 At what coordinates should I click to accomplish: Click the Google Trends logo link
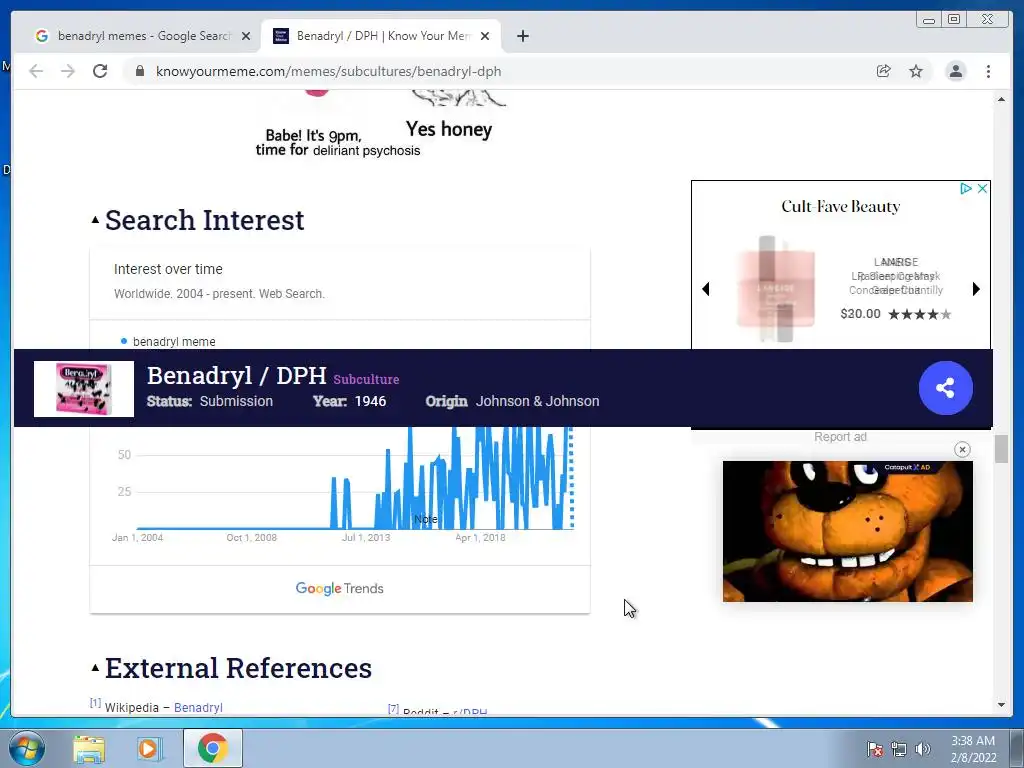[x=339, y=588]
